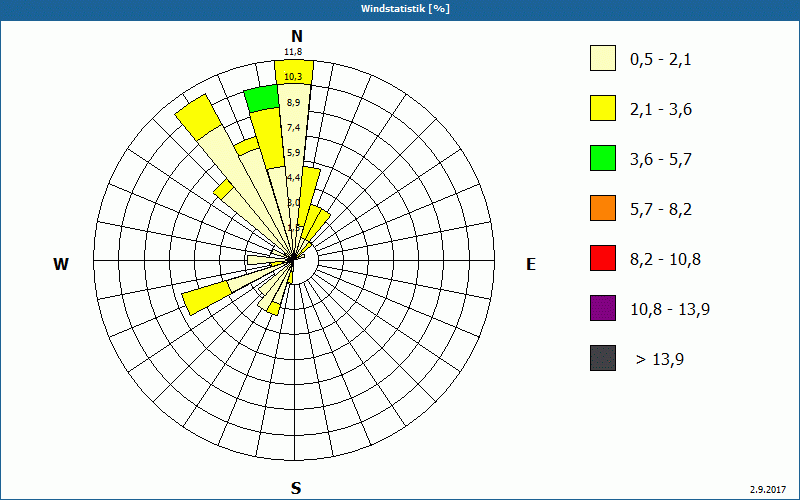This screenshot has width=800, height=500.
Task: Click the red 8,2 - 10,8 legend swatch
Action: pyautogui.click(x=603, y=258)
